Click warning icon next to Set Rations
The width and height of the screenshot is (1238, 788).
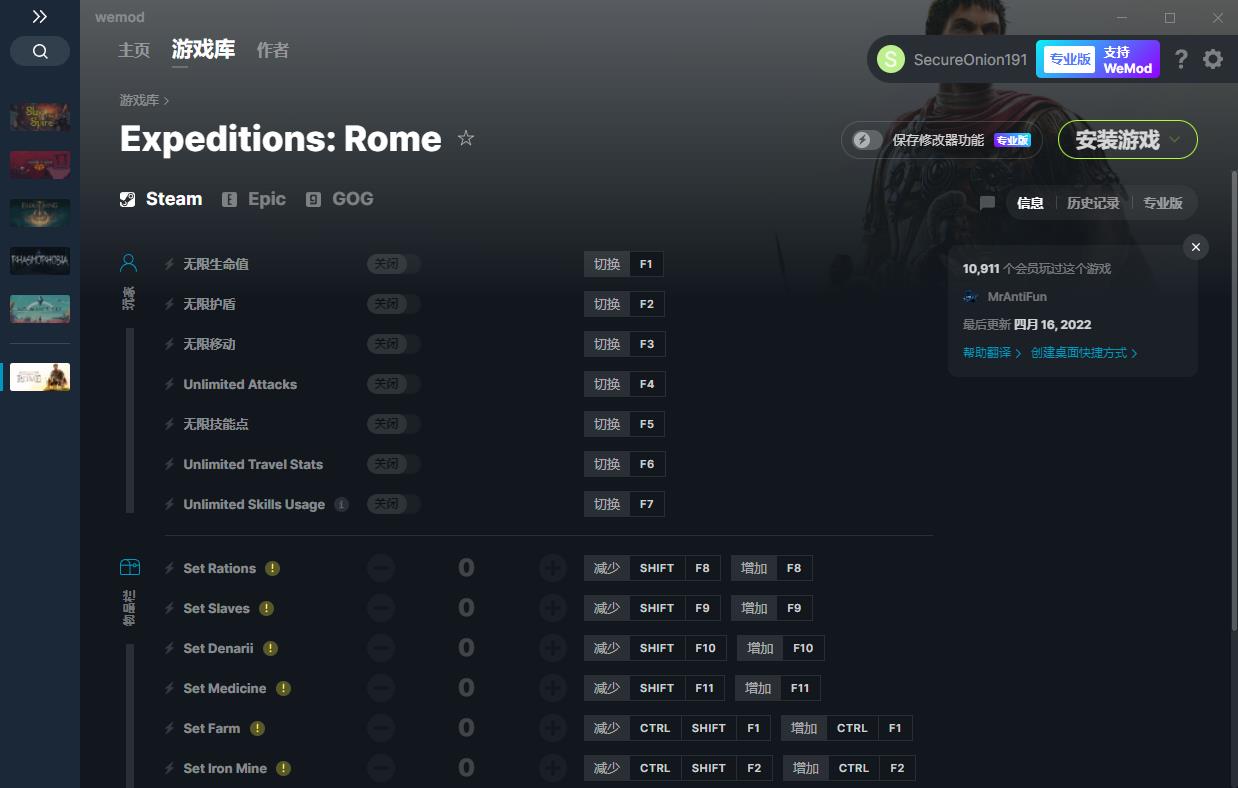[x=272, y=568]
